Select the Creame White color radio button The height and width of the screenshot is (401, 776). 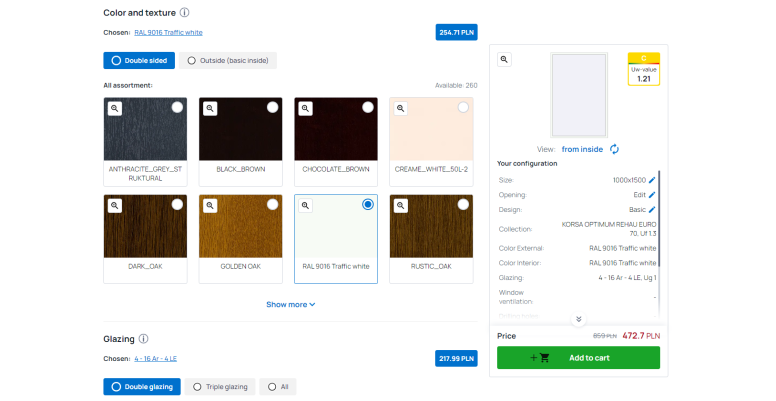point(463,107)
